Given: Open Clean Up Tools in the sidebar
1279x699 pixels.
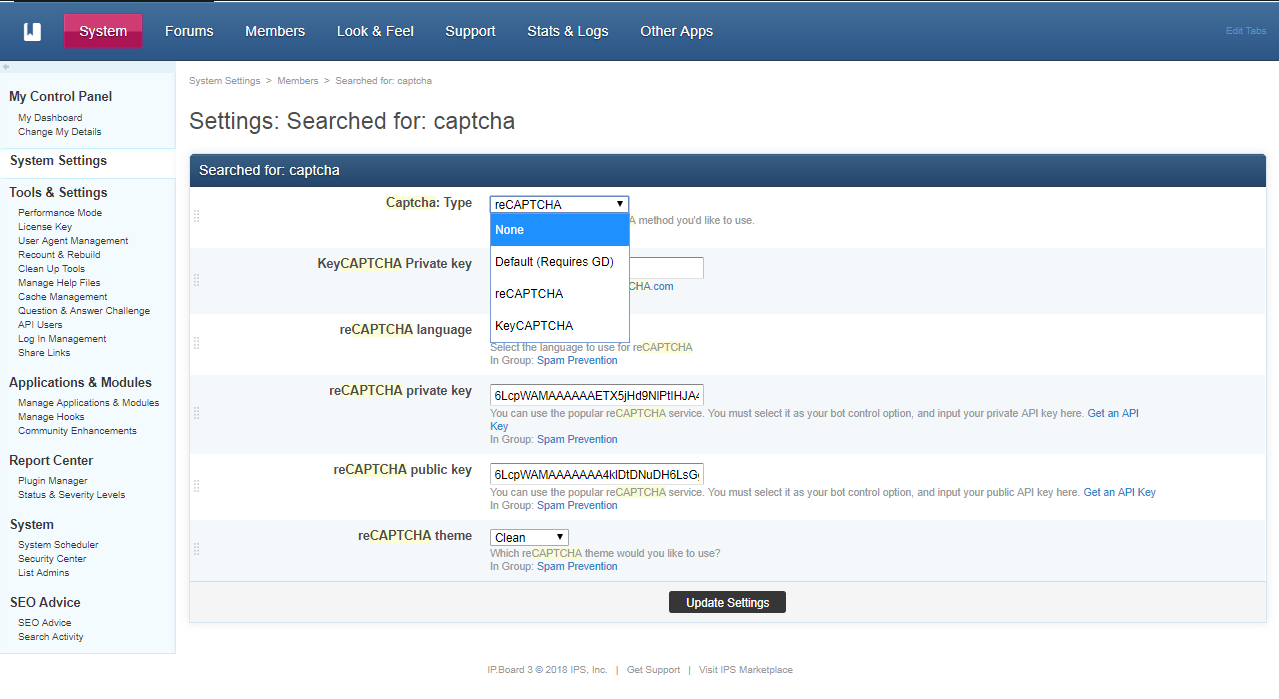Looking at the screenshot, I should click(x=51, y=269).
